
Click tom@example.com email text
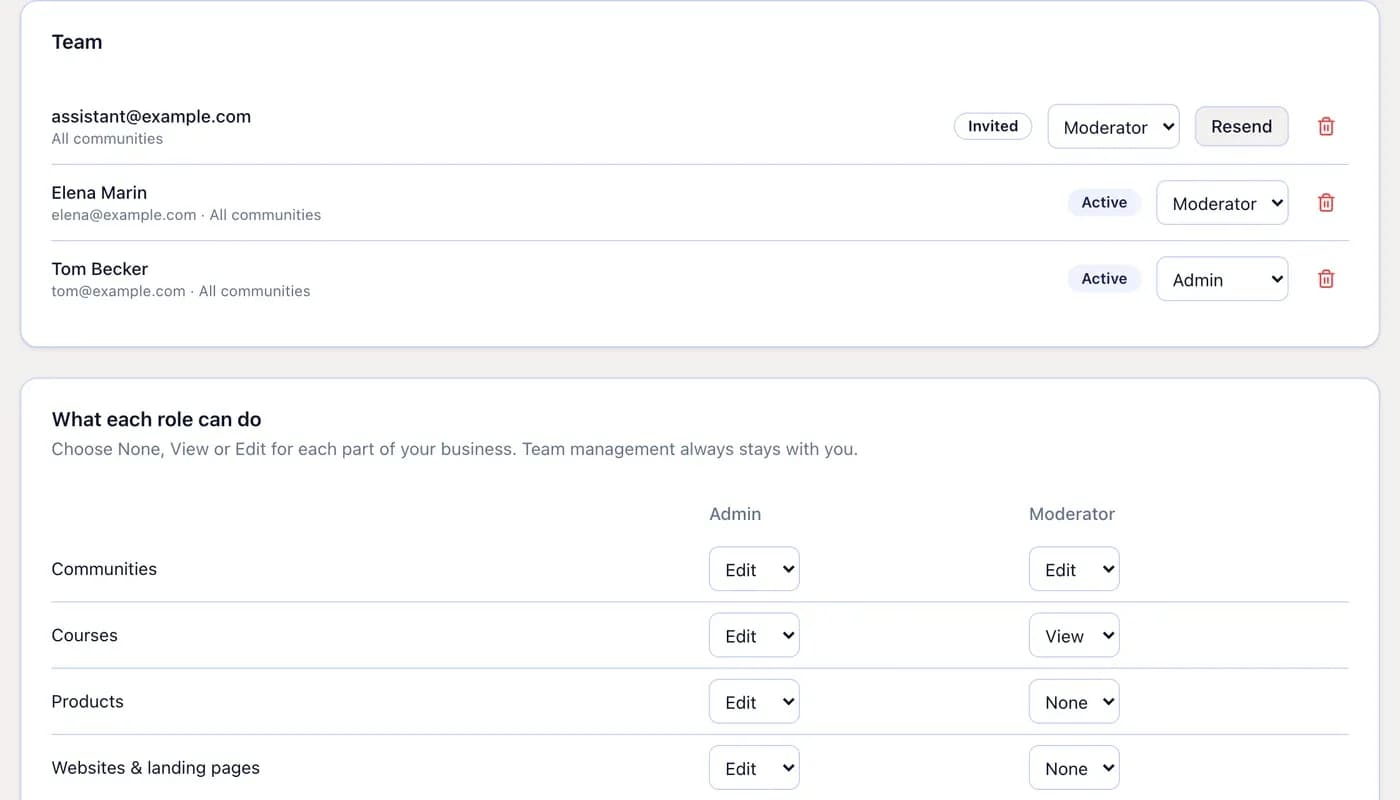point(118,291)
